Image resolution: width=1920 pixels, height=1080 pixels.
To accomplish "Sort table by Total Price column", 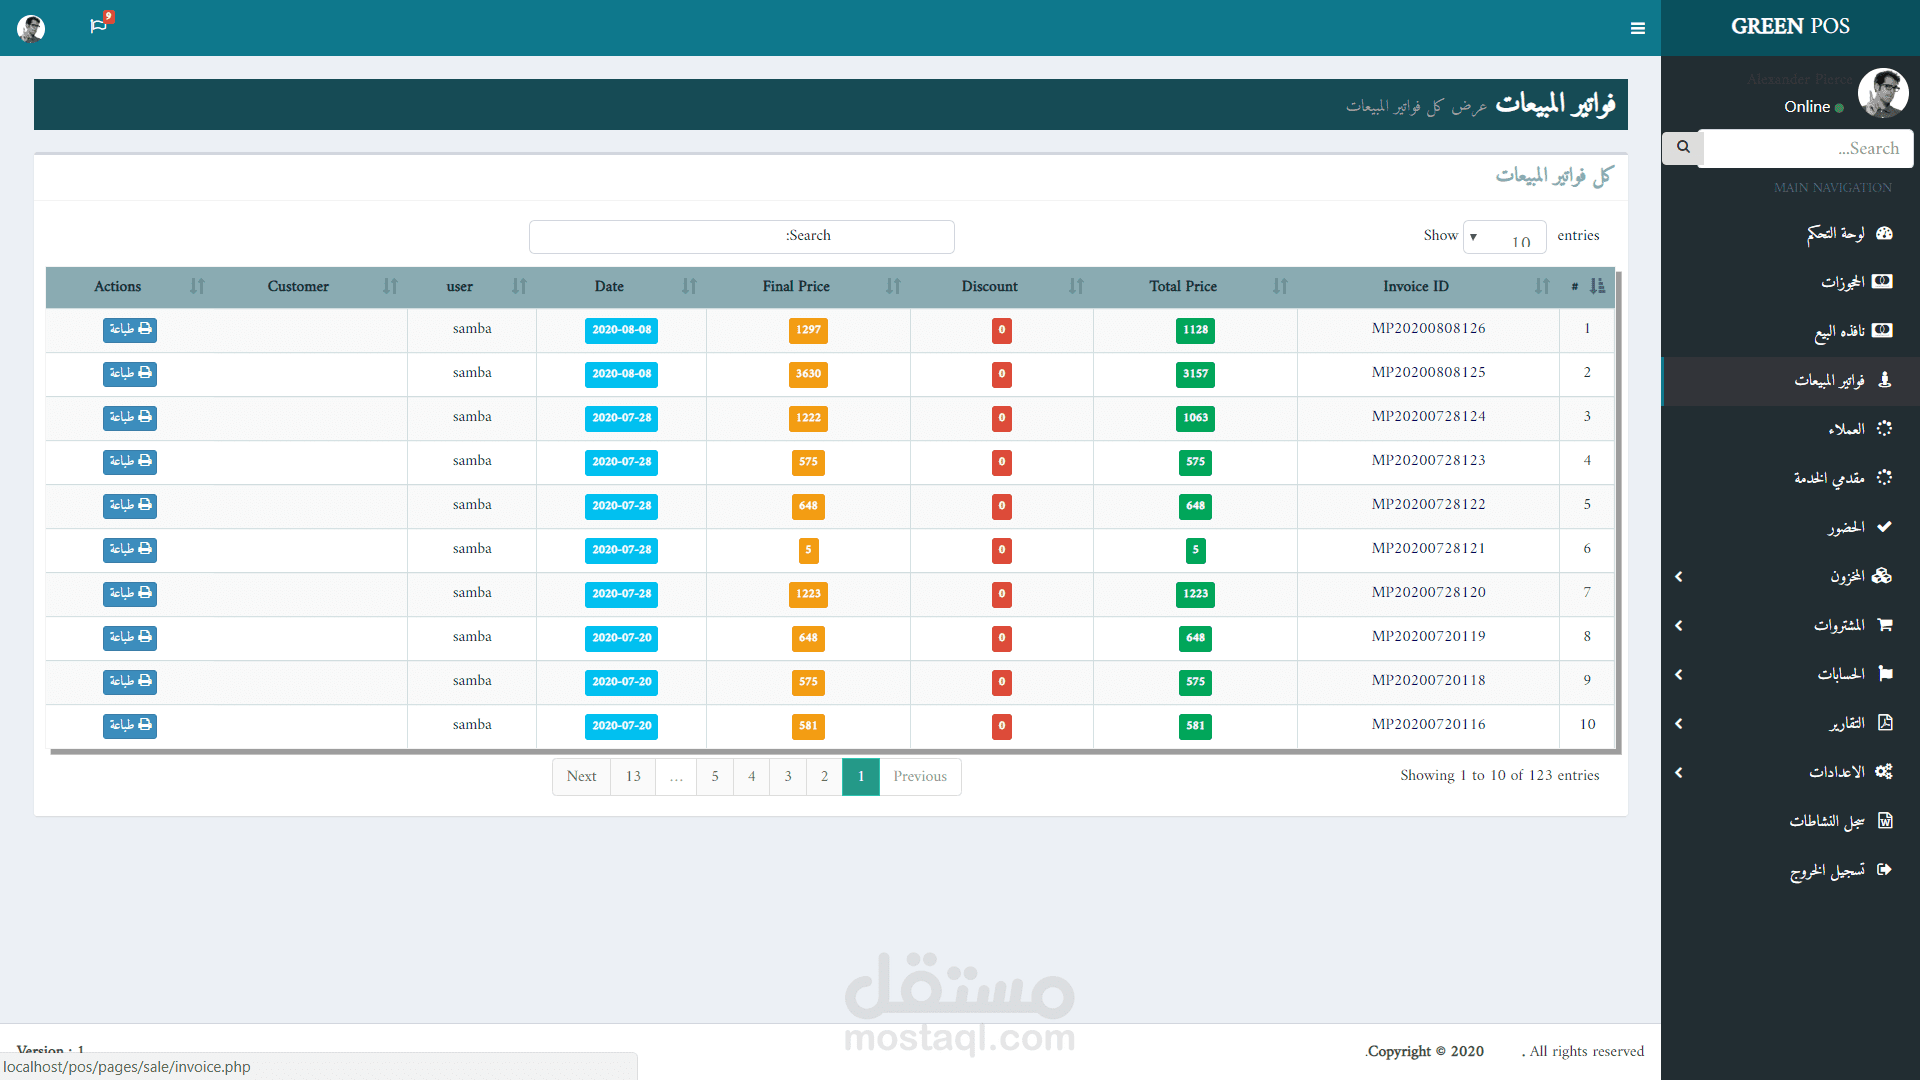I will click(x=1183, y=287).
